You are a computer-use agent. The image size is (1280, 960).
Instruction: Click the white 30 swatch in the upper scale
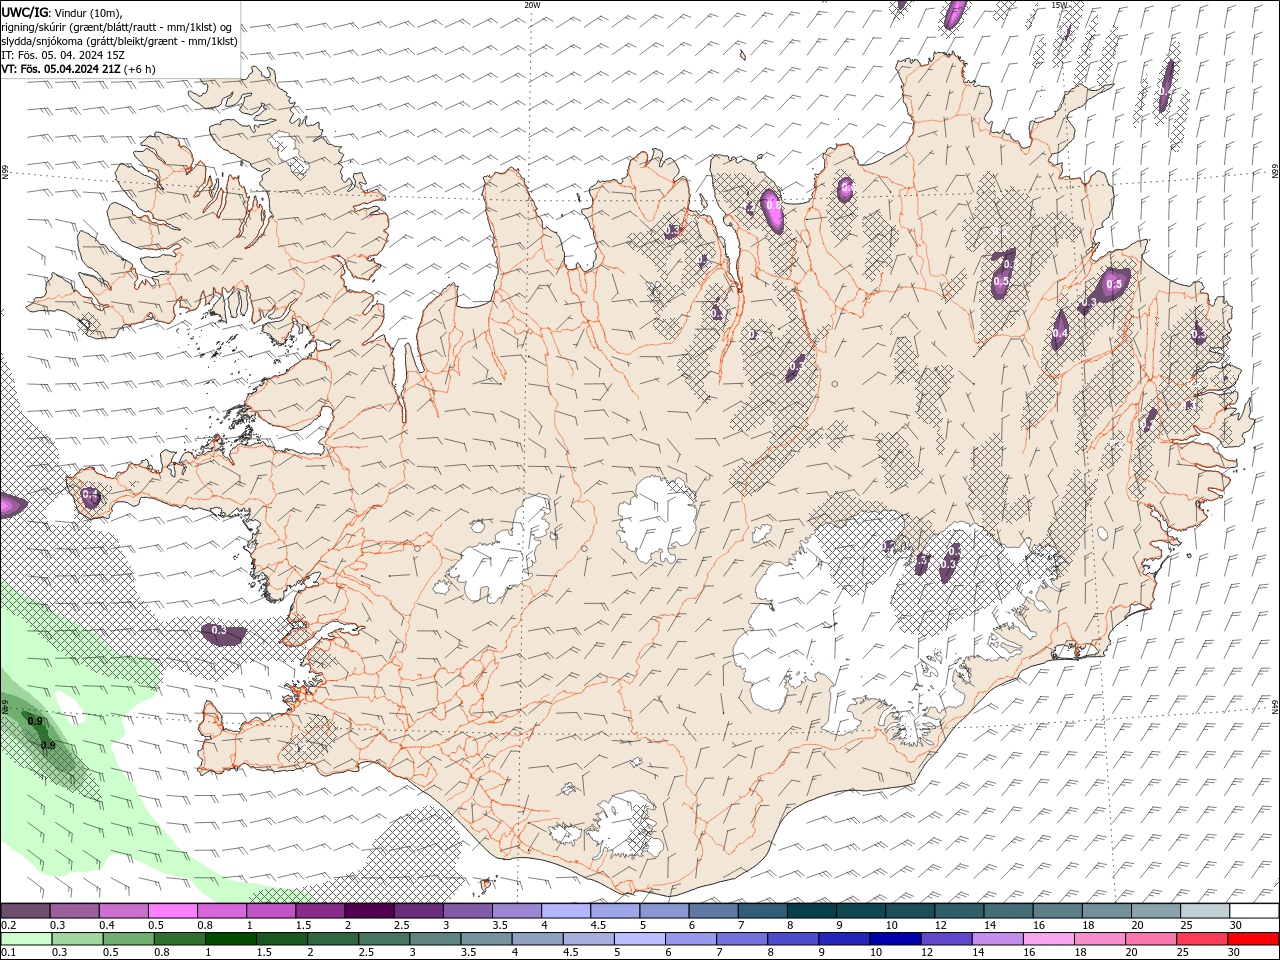pyautogui.click(x=1254, y=911)
